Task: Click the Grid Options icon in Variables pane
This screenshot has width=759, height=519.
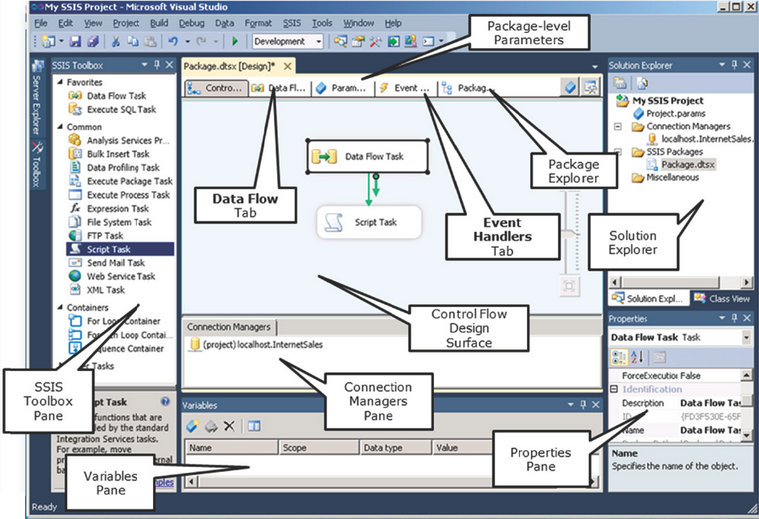Action: 254,426
